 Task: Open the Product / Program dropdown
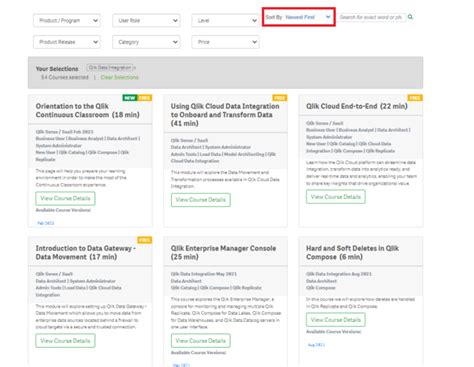pos(67,21)
